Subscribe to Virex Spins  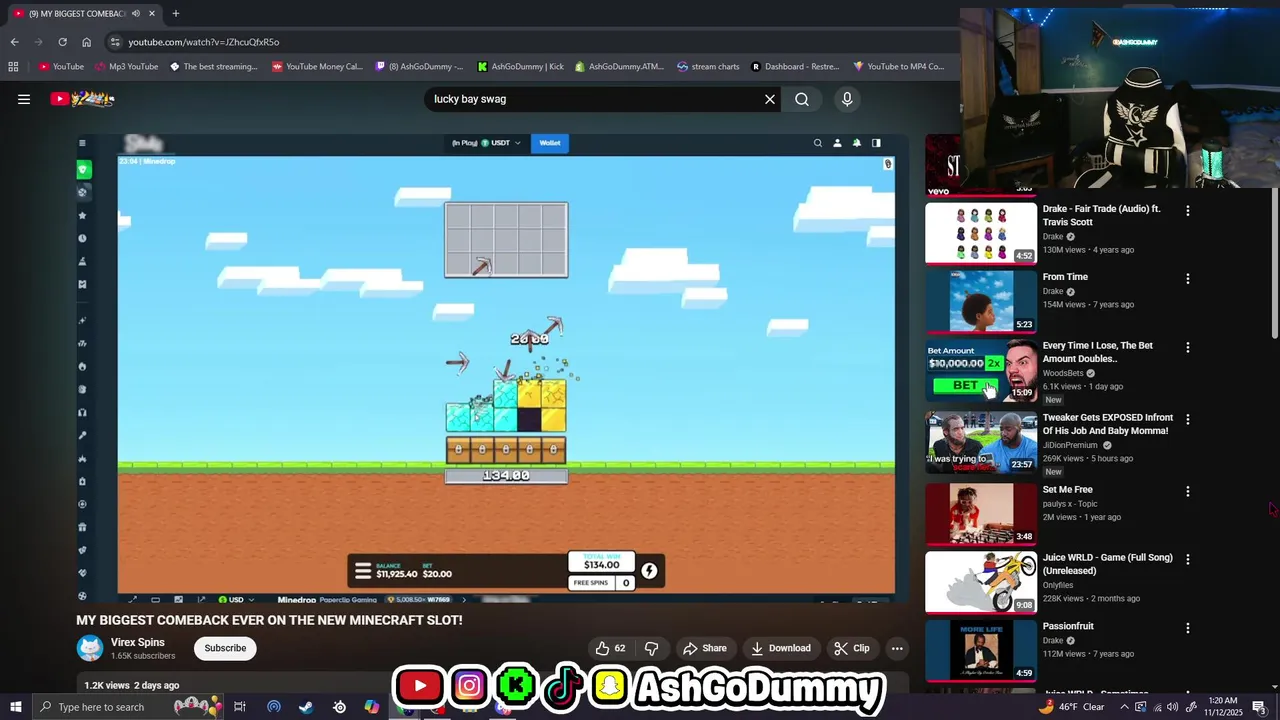tap(225, 648)
